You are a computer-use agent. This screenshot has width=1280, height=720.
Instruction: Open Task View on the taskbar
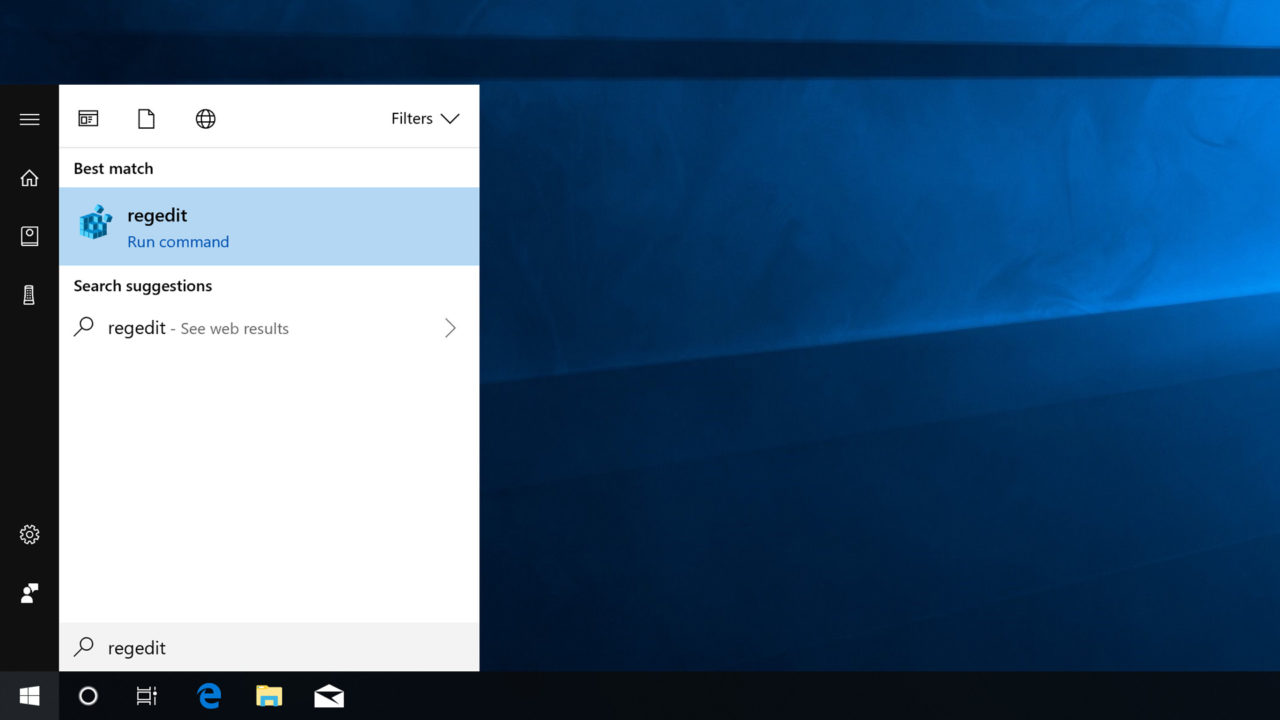(x=147, y=696)
